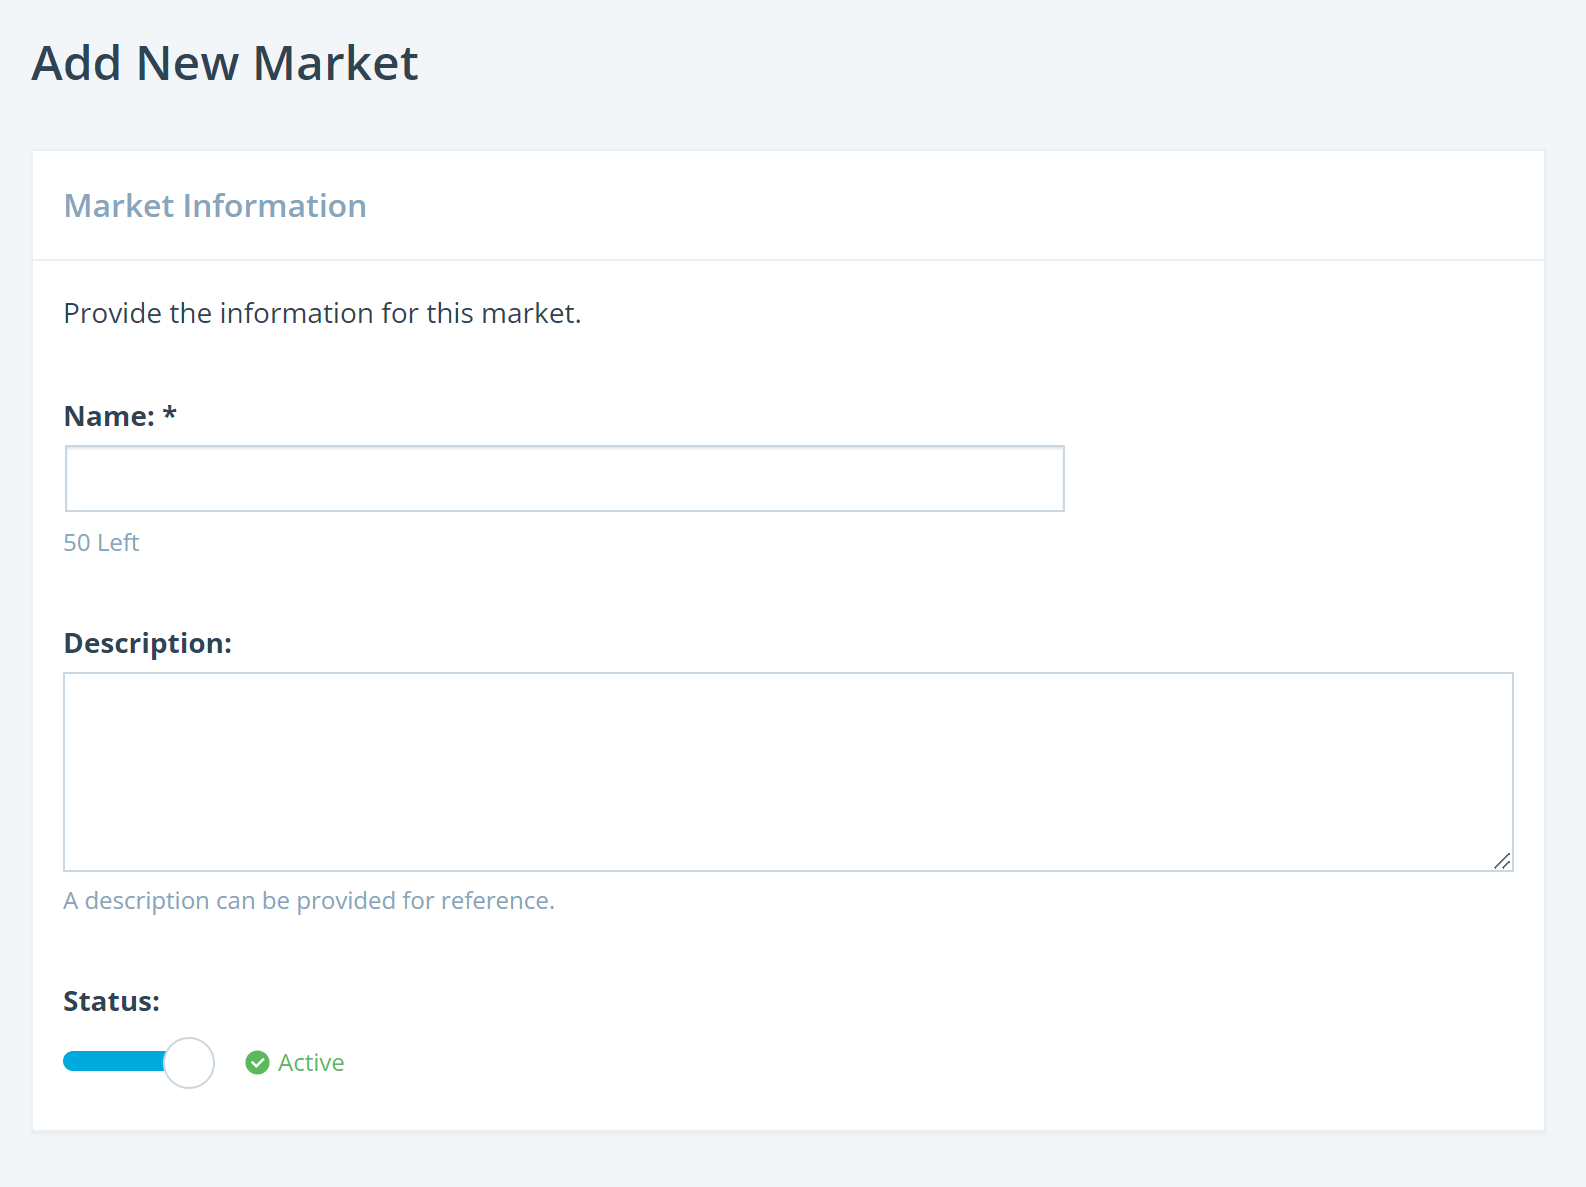Image resolution: width=1586 pixels, height=1187 pixels.
Task: Click the Name text input field
Action: point(564,478)
